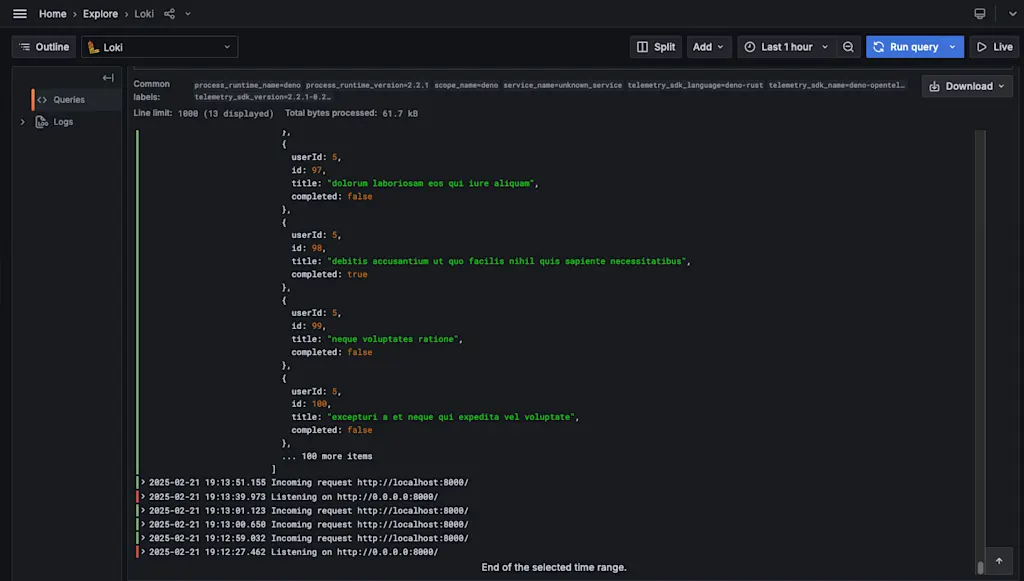
Task: Select Logs in the outline
Action: [x=63, y=122]
